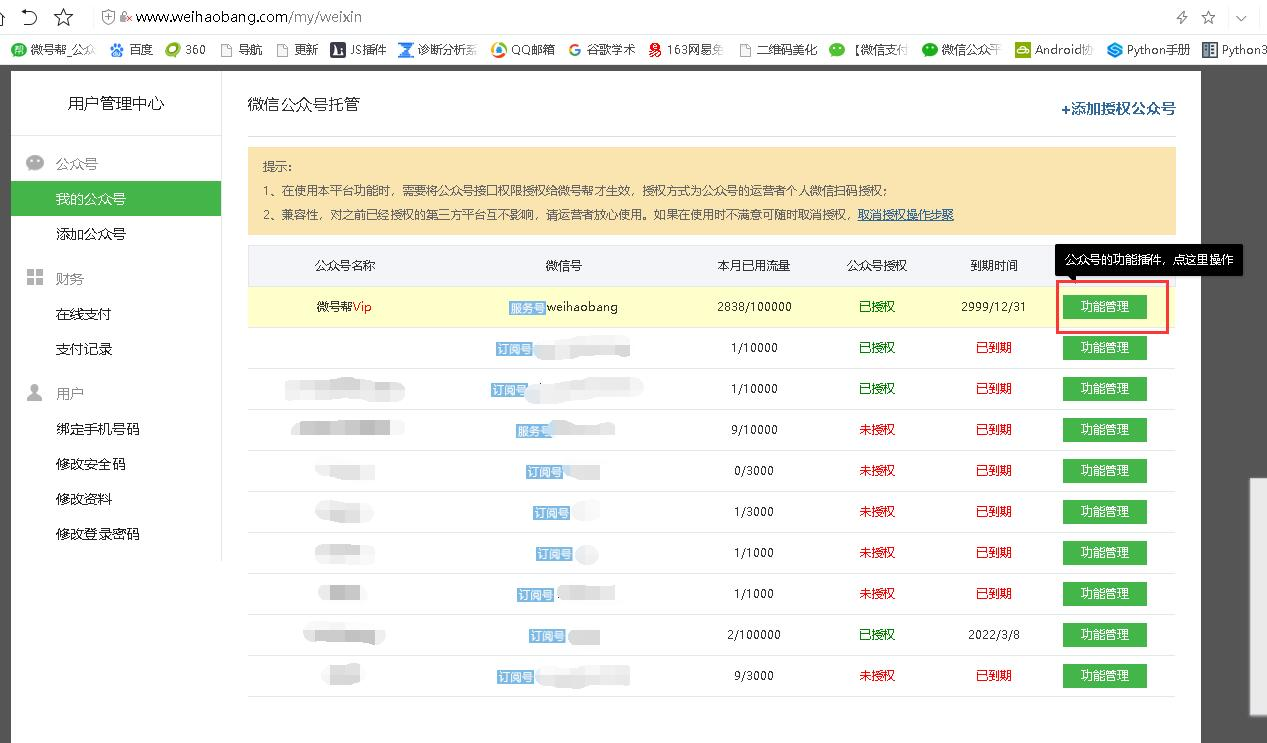This screenshot has height=743, width=1267.
Task: Go to 在线支付 in sidebar
Action: pos(84,314)
